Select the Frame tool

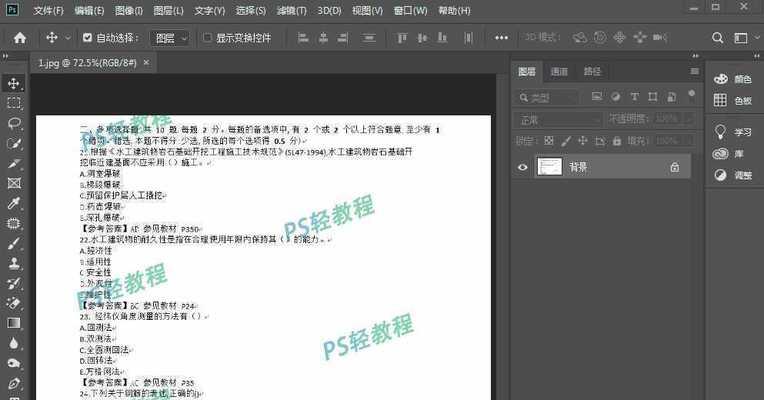[14, 183]
